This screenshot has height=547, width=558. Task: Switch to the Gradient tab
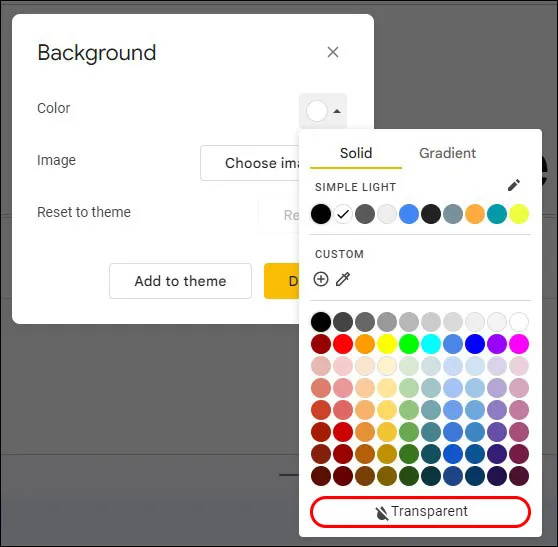point(447,153)
